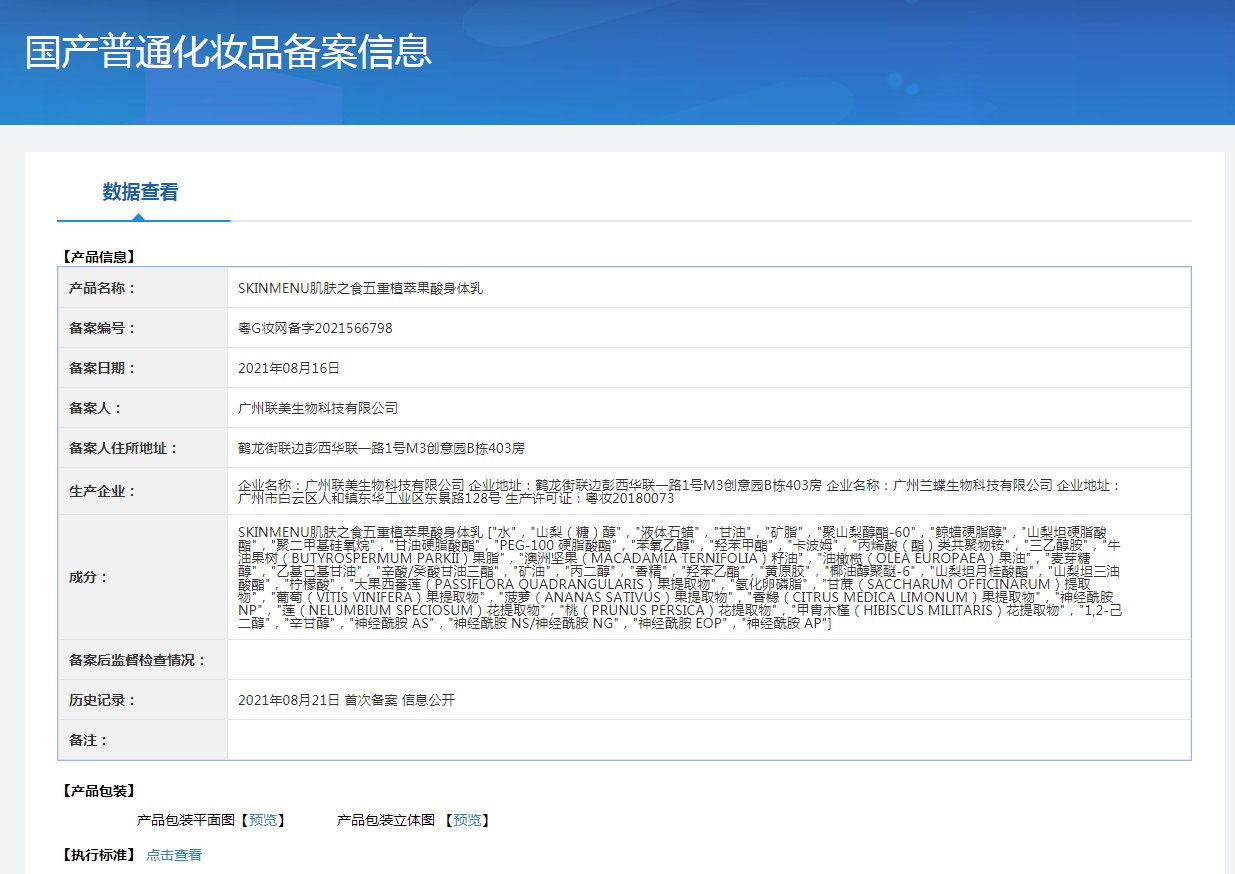This screenshot has width=1235, height=874.
Task: Click the 历史记录 entry dated 2021年08月21日
Action: pyautogui.click(x=346, y=700)
